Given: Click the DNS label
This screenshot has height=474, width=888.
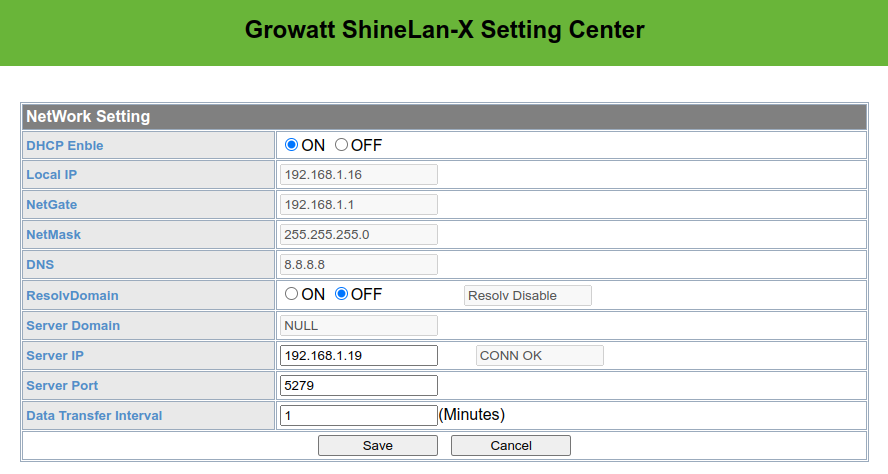Looking at the screenshot, I should pos(40,264).
